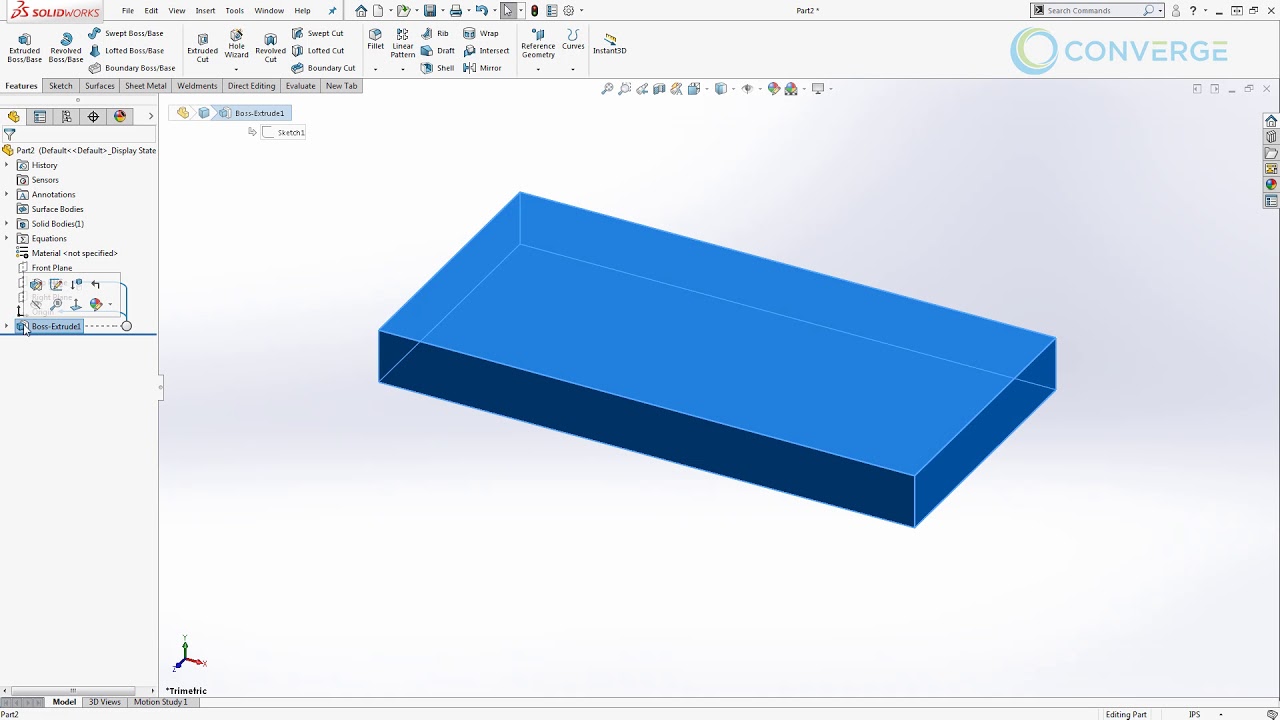
Task: Open dropdown arrow under Linear Pattern
Action: click(x=403, y=69)
